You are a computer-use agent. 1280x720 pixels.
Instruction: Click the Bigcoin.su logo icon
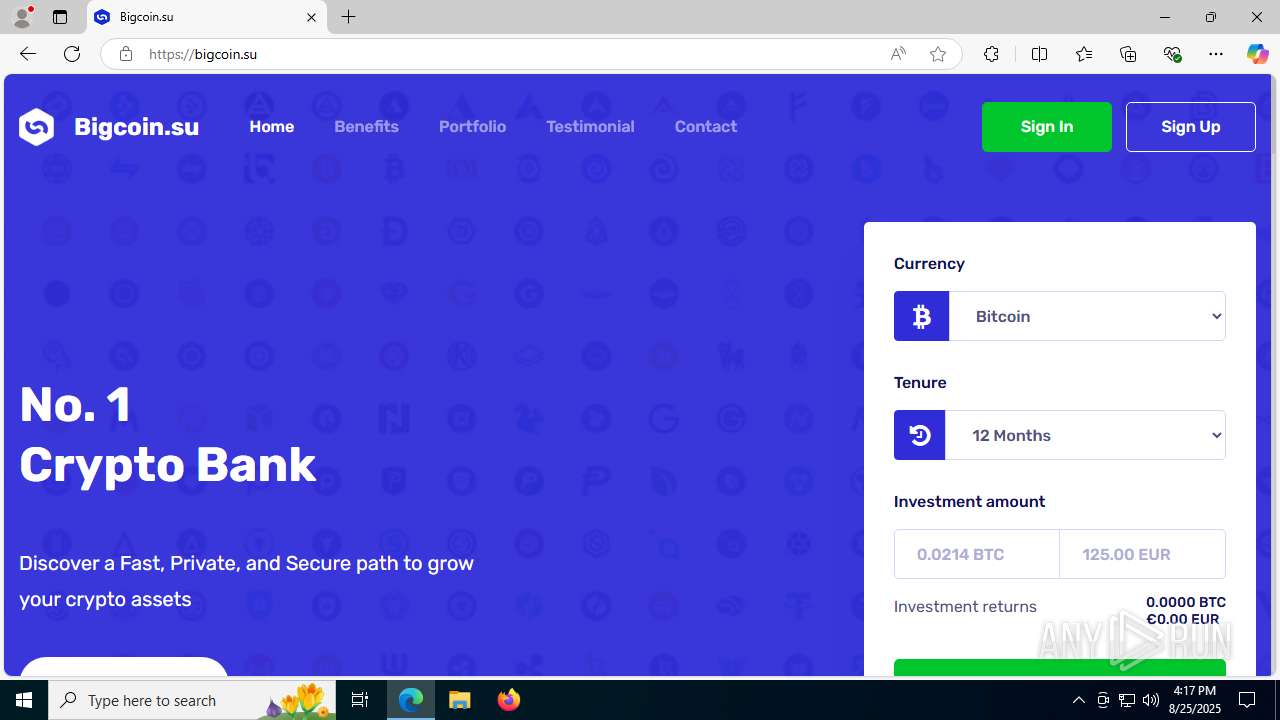(x=36, y=127)
